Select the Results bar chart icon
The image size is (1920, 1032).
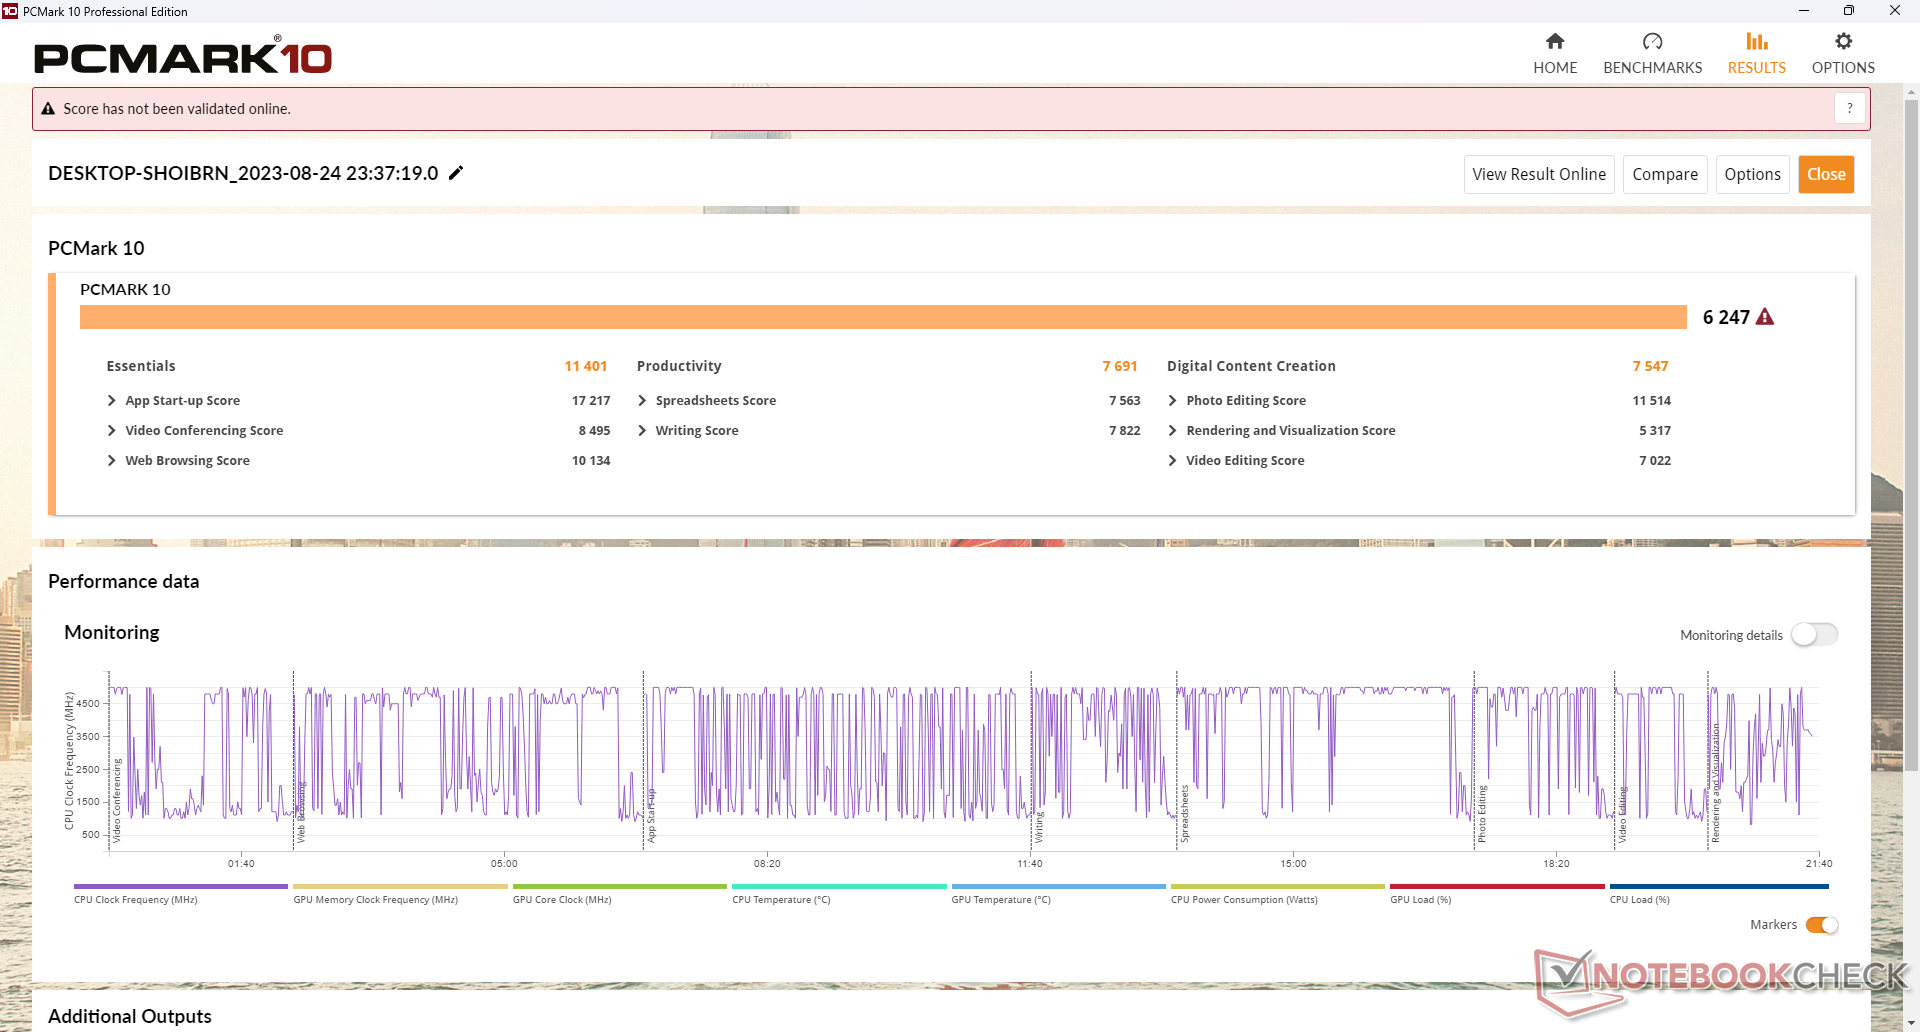tap(1756, 41)
